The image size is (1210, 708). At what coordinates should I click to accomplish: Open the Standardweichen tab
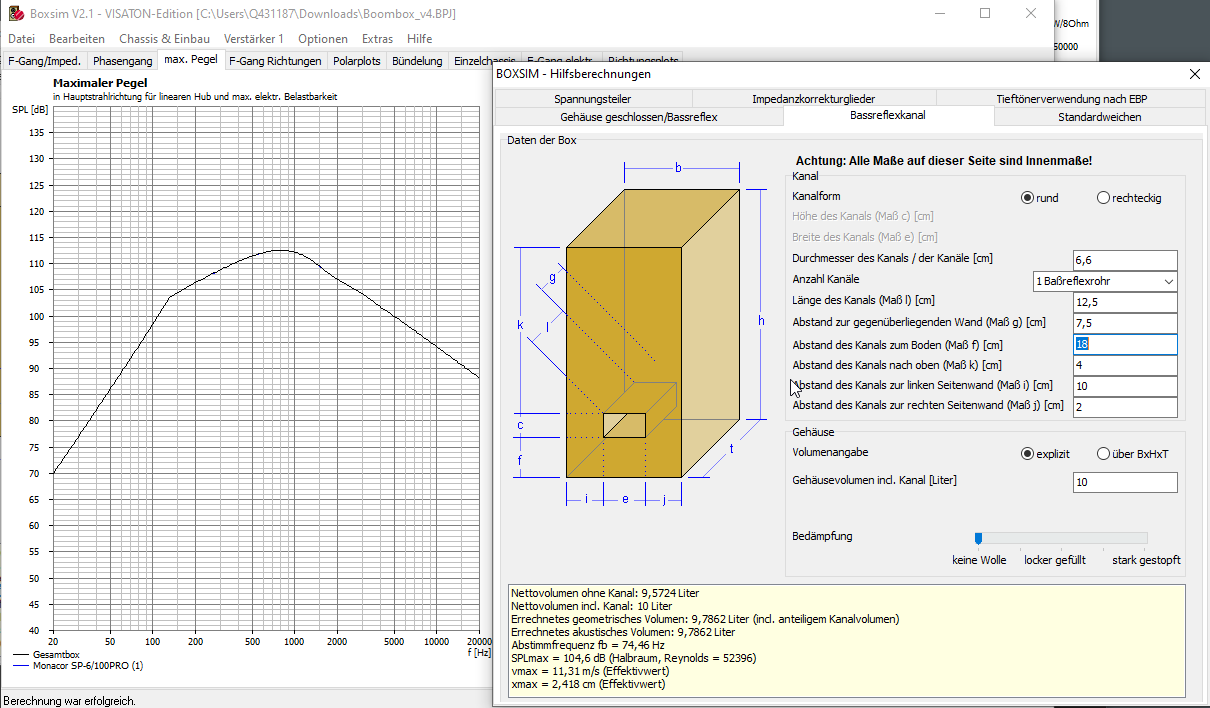(1099, 117)
